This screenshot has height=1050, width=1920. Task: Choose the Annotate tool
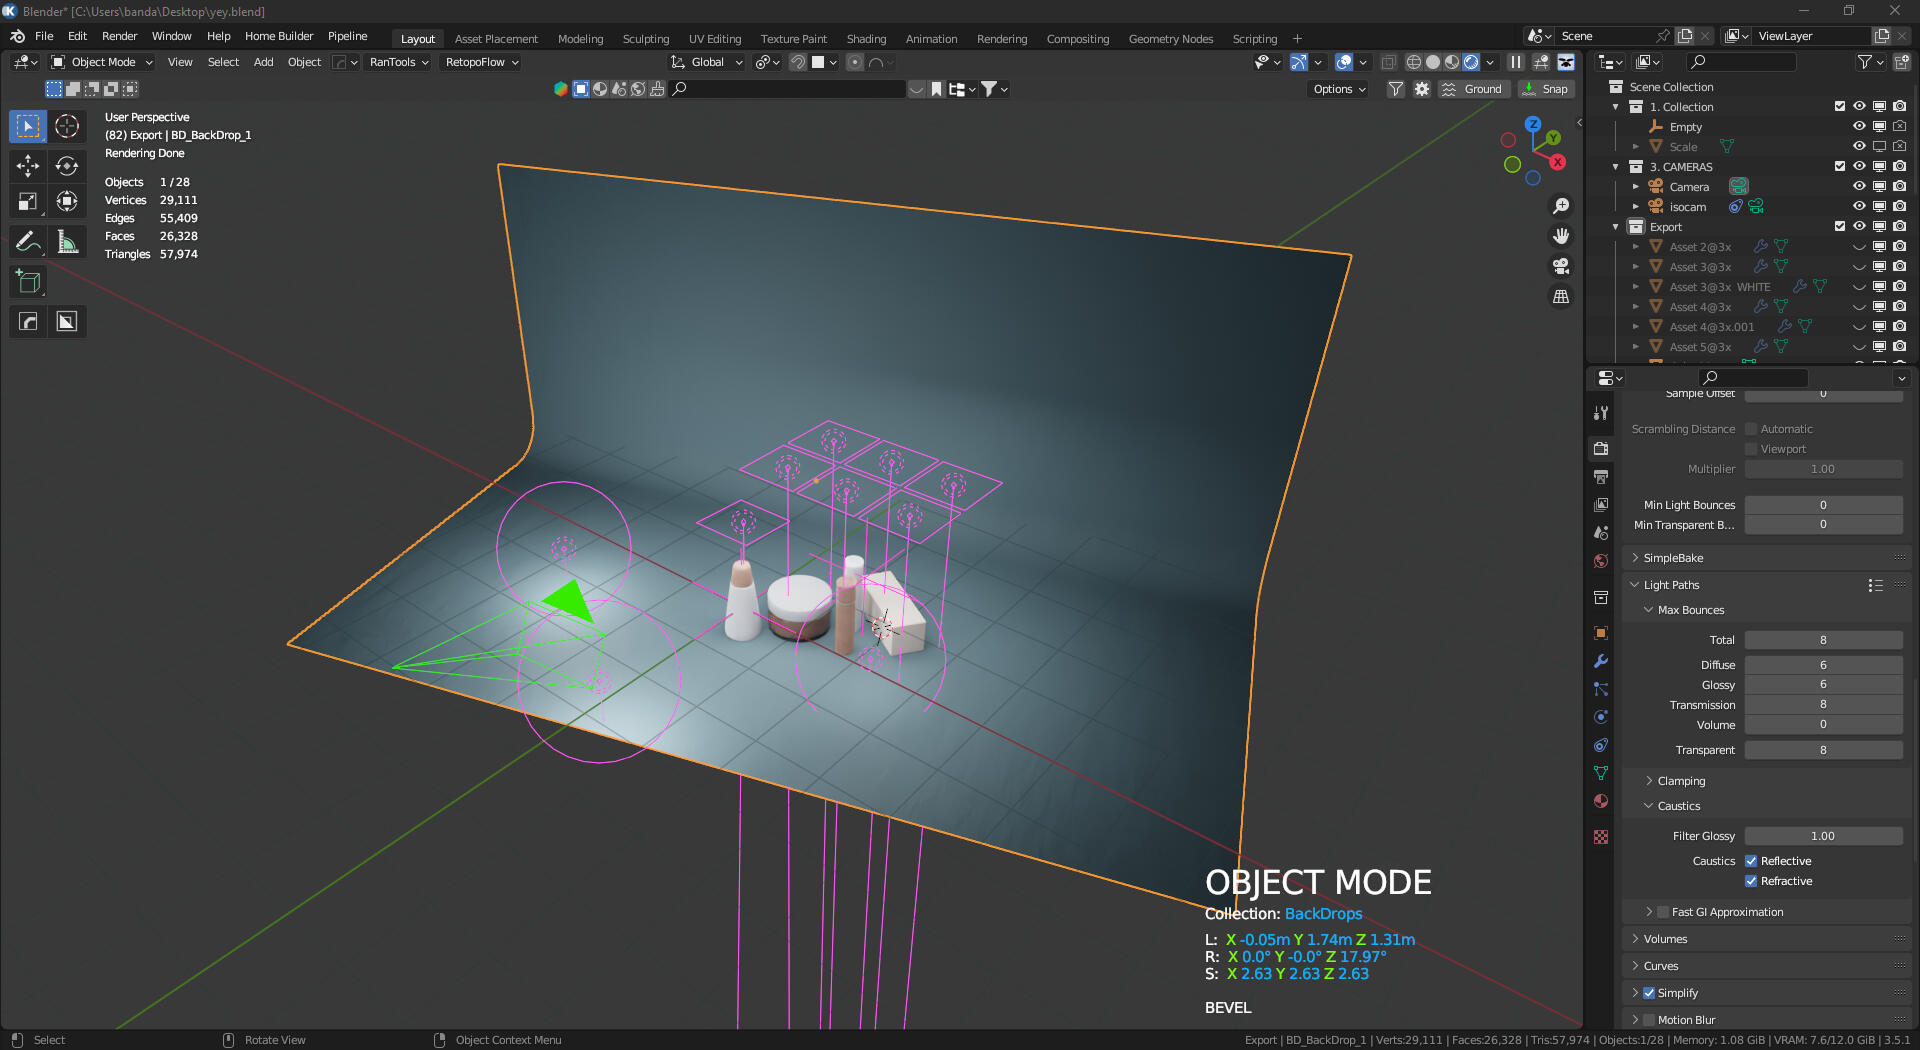[27, 241]
